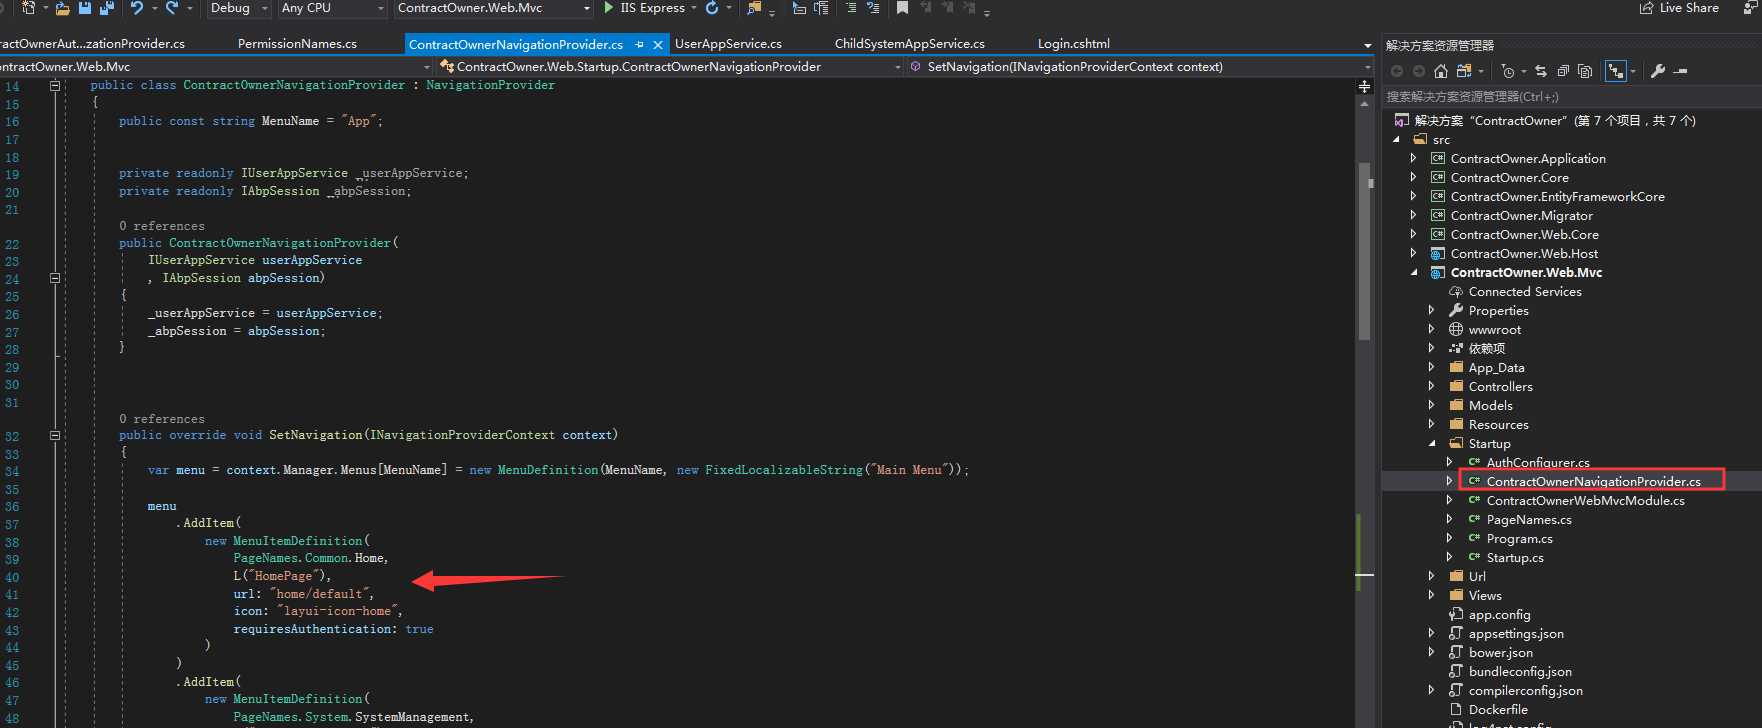Switch to PermissionNames.cs tab
1762x728 pixels.
click(297, 44)
